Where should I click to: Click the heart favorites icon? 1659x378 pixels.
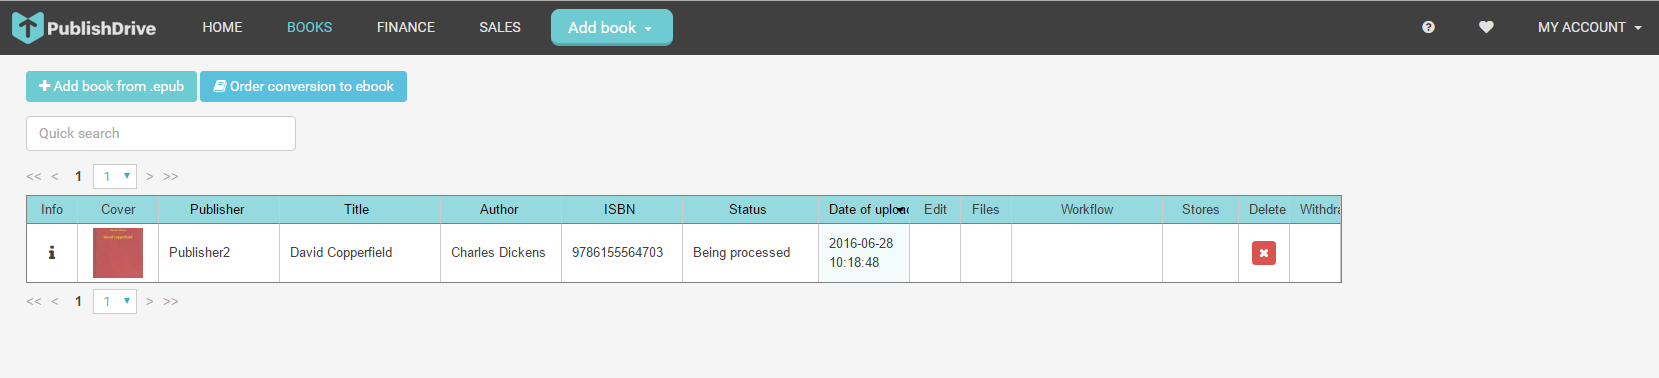pos(1486,27)
